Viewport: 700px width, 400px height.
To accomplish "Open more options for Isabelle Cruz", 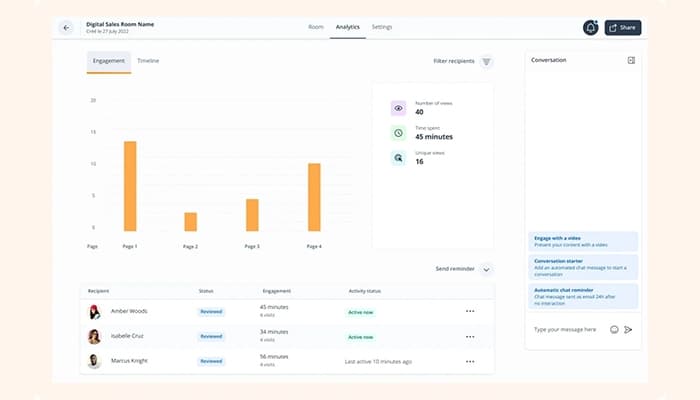I will (470, 336).
